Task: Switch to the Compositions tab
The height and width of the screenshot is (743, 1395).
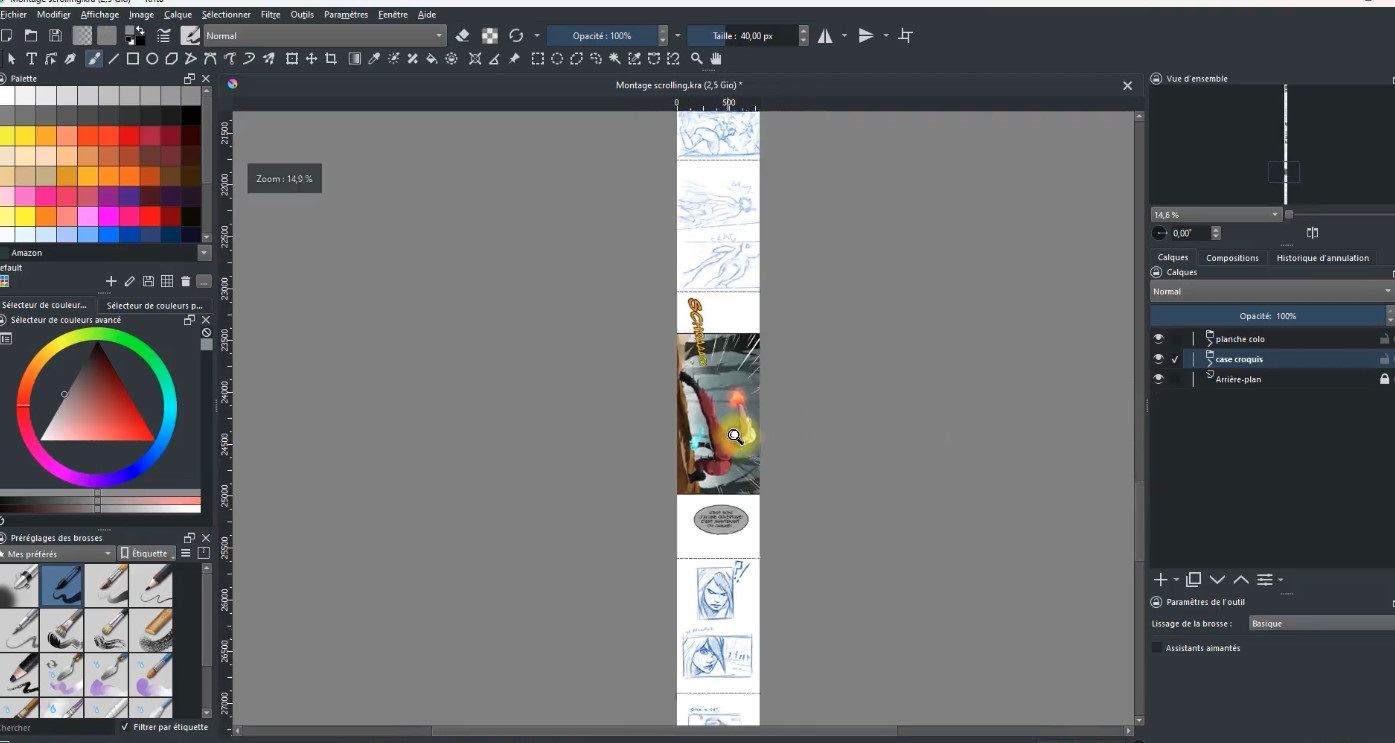Action: click(x=1232, y=257)
